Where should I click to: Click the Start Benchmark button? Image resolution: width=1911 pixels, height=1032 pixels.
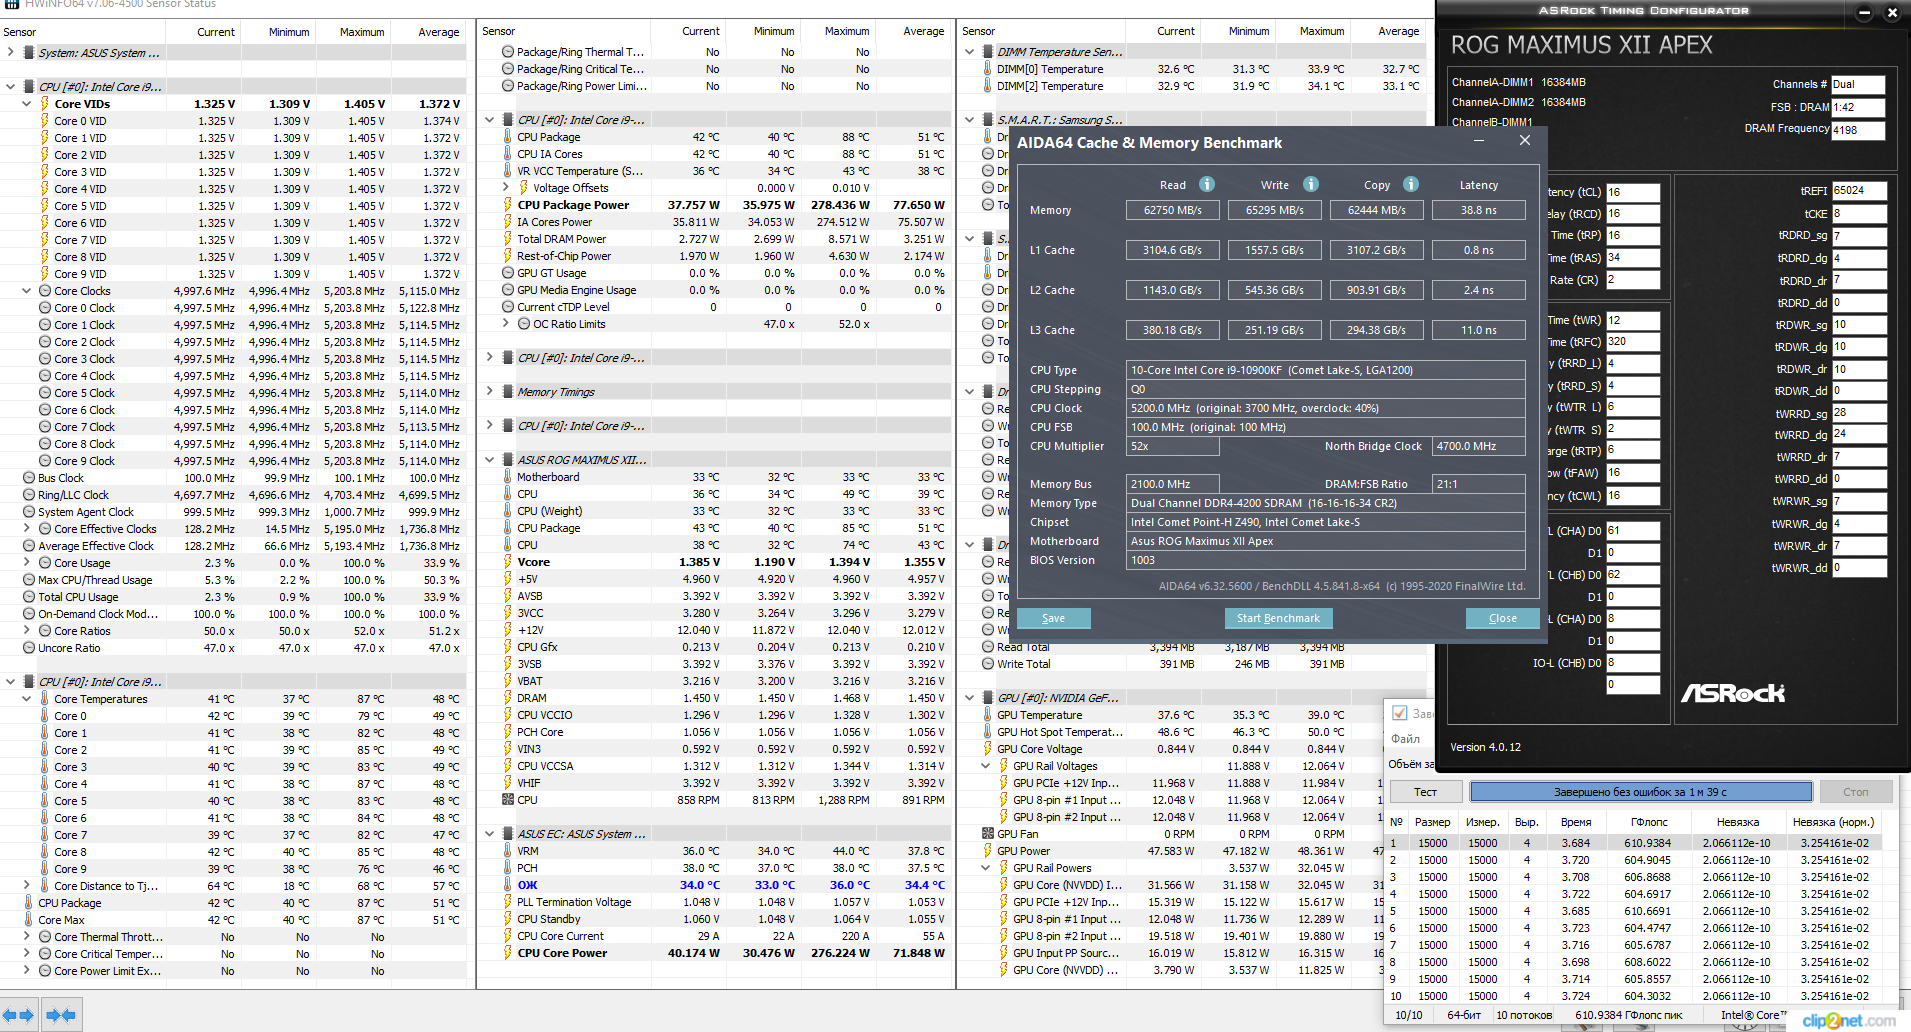[1278, 618]
